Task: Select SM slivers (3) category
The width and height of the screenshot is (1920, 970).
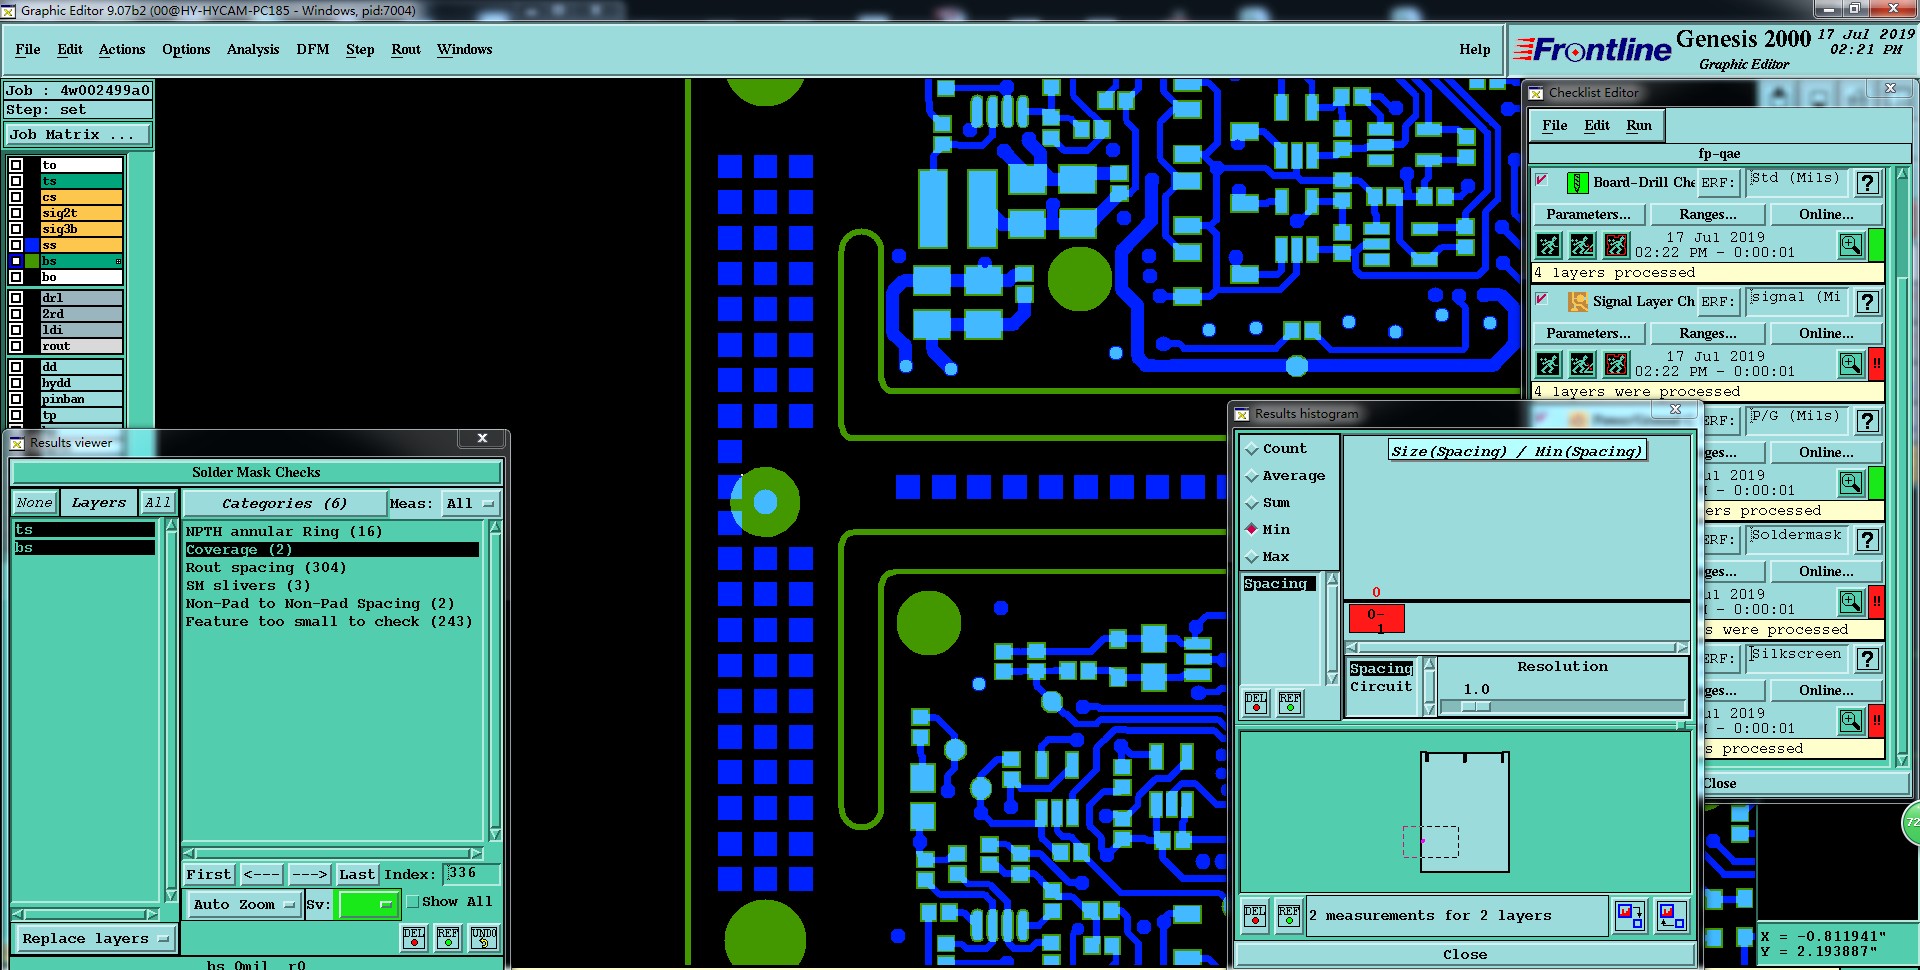Action: (248, 586)
